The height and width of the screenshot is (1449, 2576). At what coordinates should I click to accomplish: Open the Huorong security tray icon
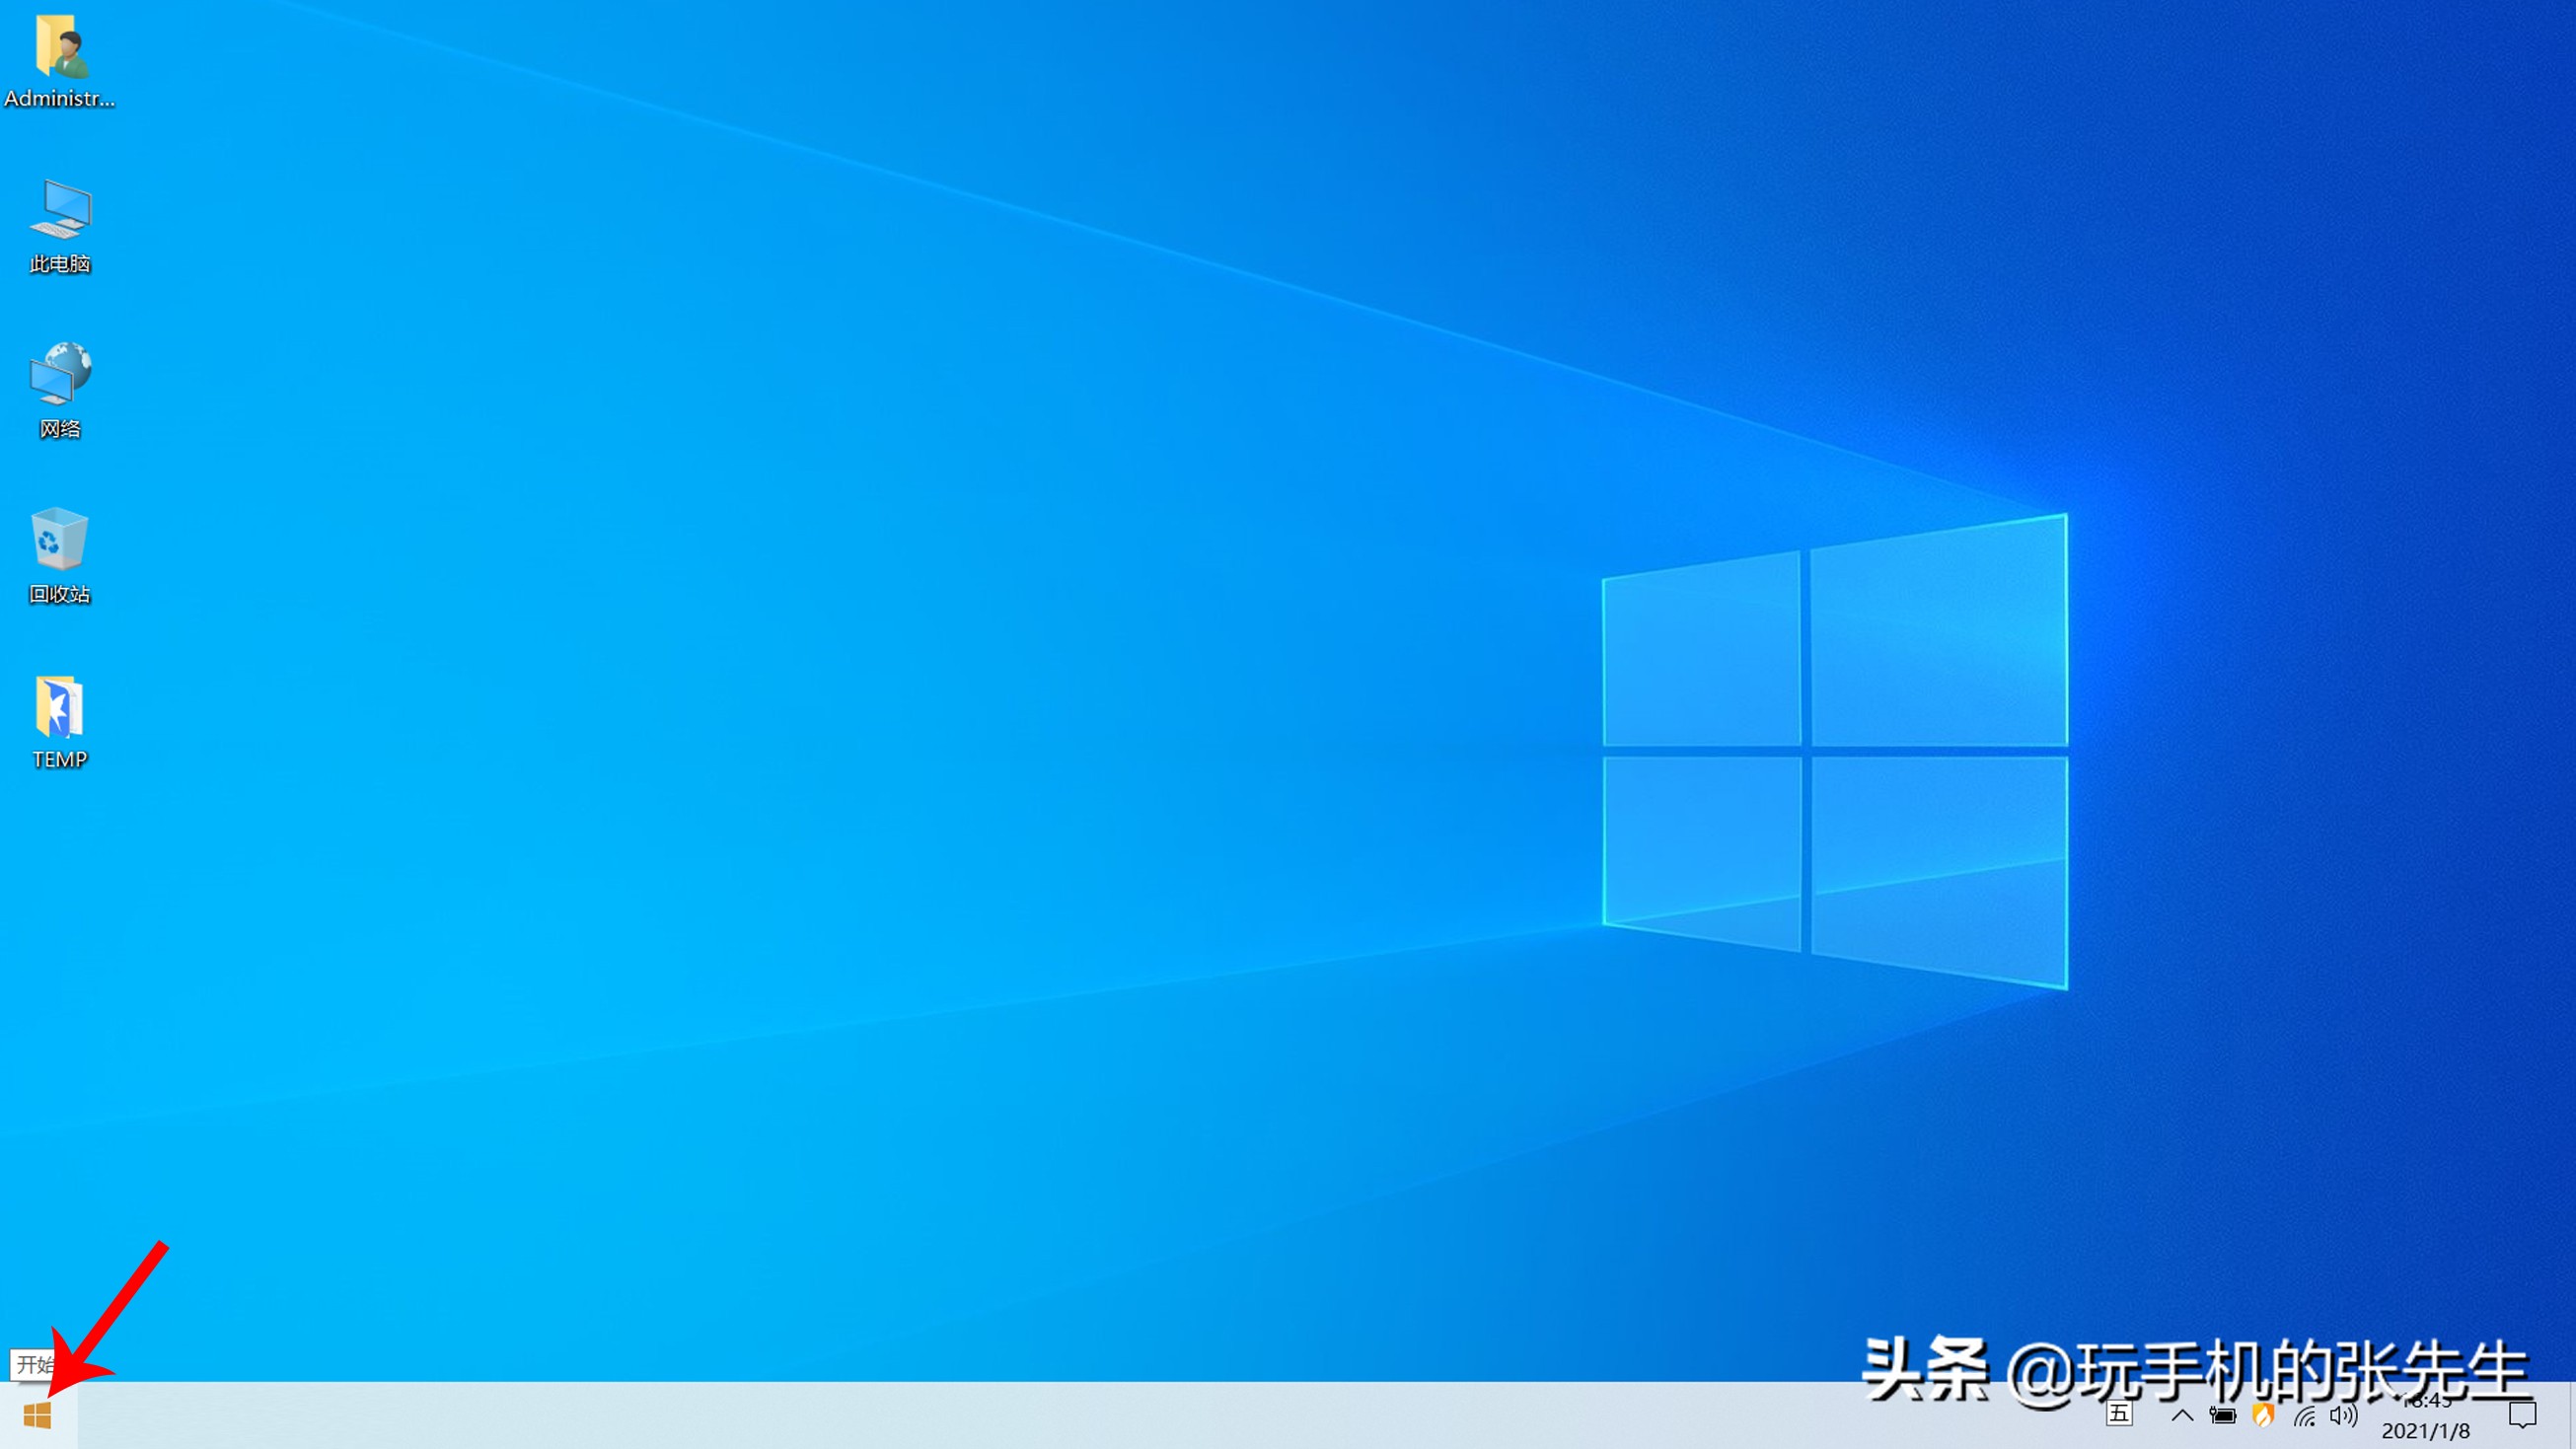[2264, 1417]
